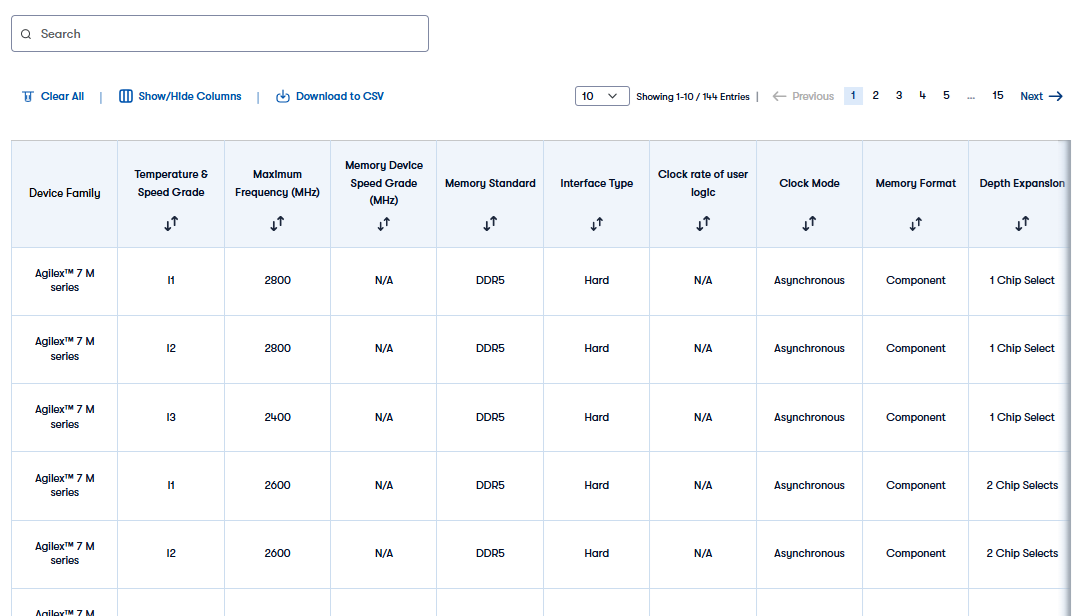Viewport: 1074px width, 616px height.
Task: Sort by Clock rate of user logic
Action: [703, 223]
